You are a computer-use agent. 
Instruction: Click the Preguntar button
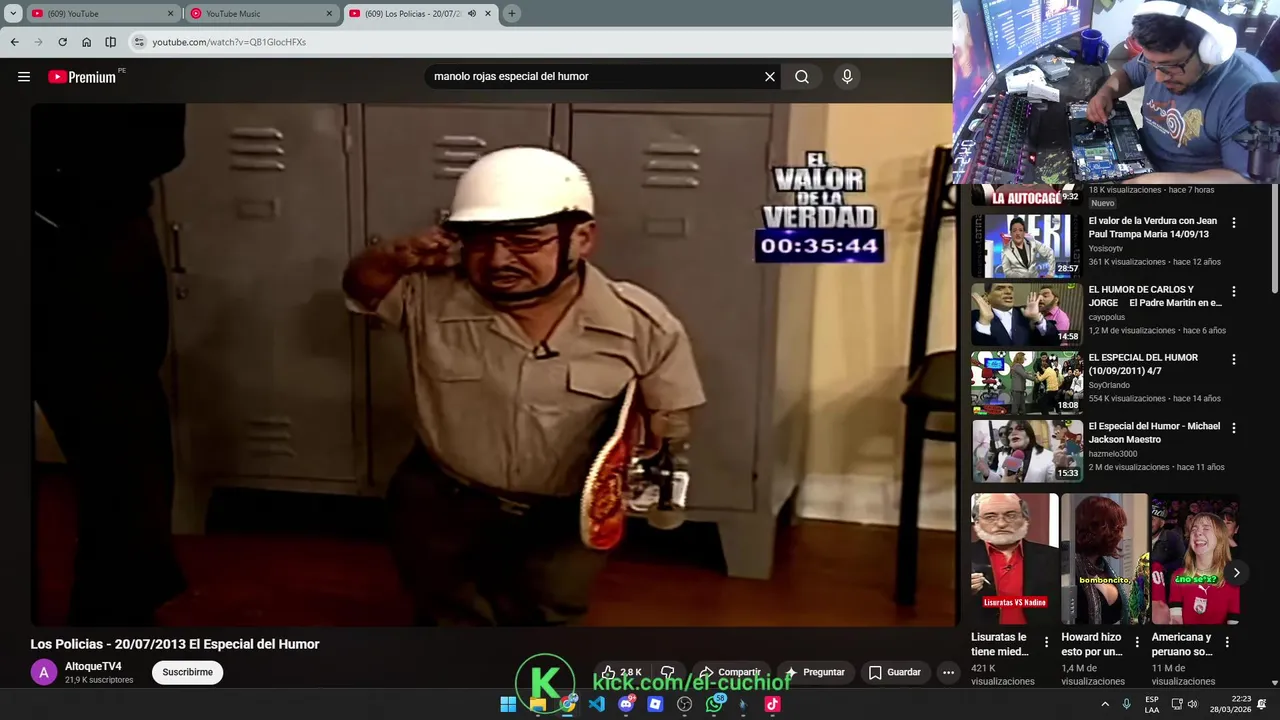[816, 672]
